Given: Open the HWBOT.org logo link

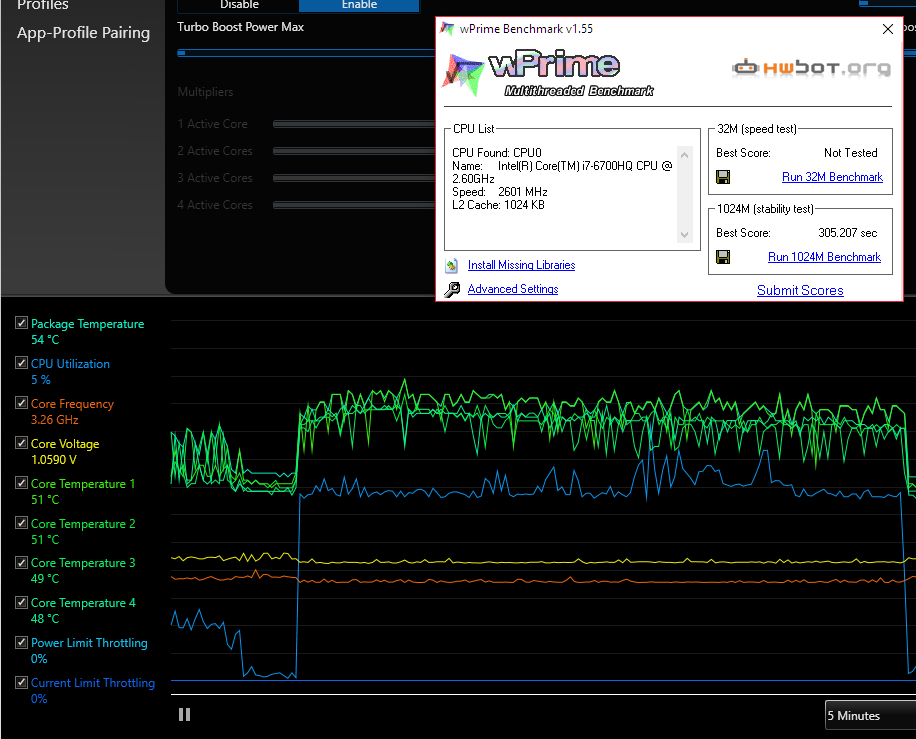Looking at the screenshot, I should coord(811,68).
